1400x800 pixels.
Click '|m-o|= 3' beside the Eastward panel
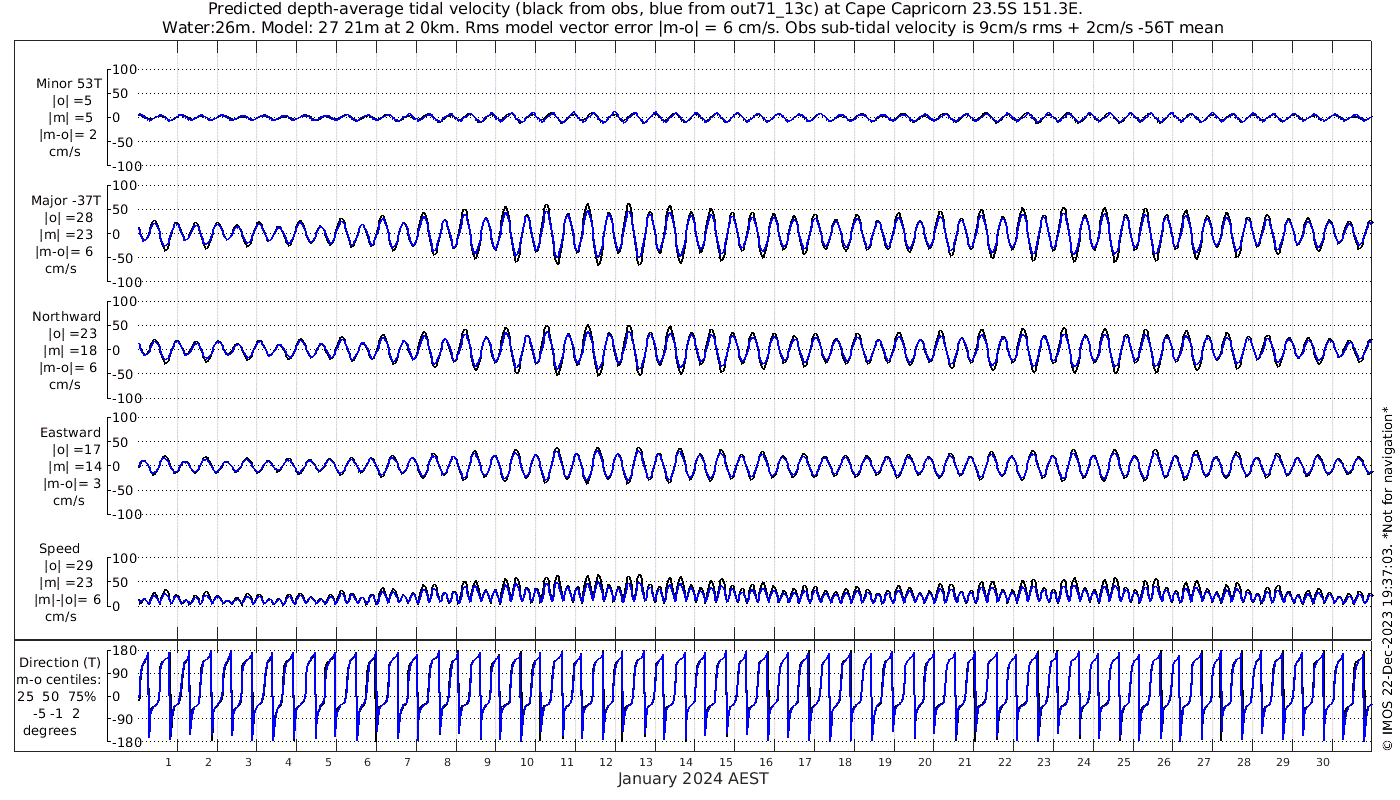click(x=72, y=484)
